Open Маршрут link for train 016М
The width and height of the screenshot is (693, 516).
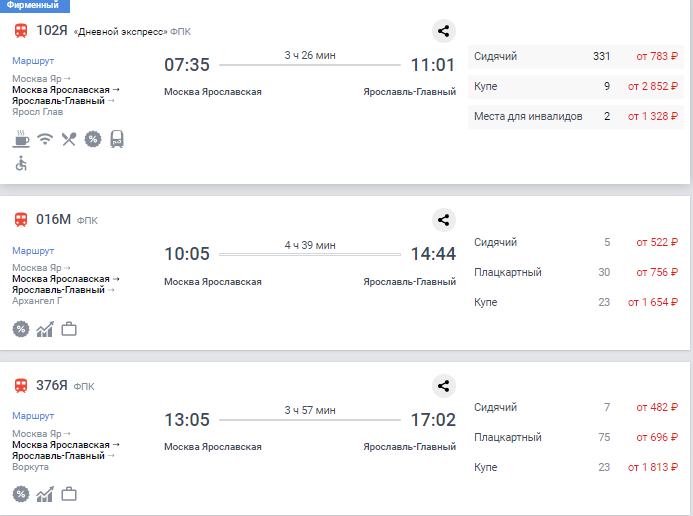tap(33, 250)
